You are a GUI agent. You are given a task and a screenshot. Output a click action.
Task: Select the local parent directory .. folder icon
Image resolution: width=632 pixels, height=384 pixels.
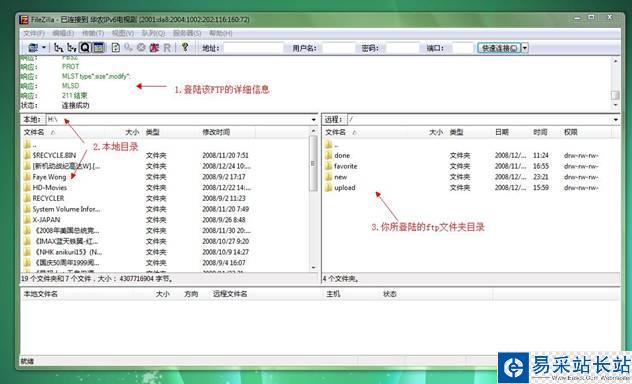click(x=27, y=144)
